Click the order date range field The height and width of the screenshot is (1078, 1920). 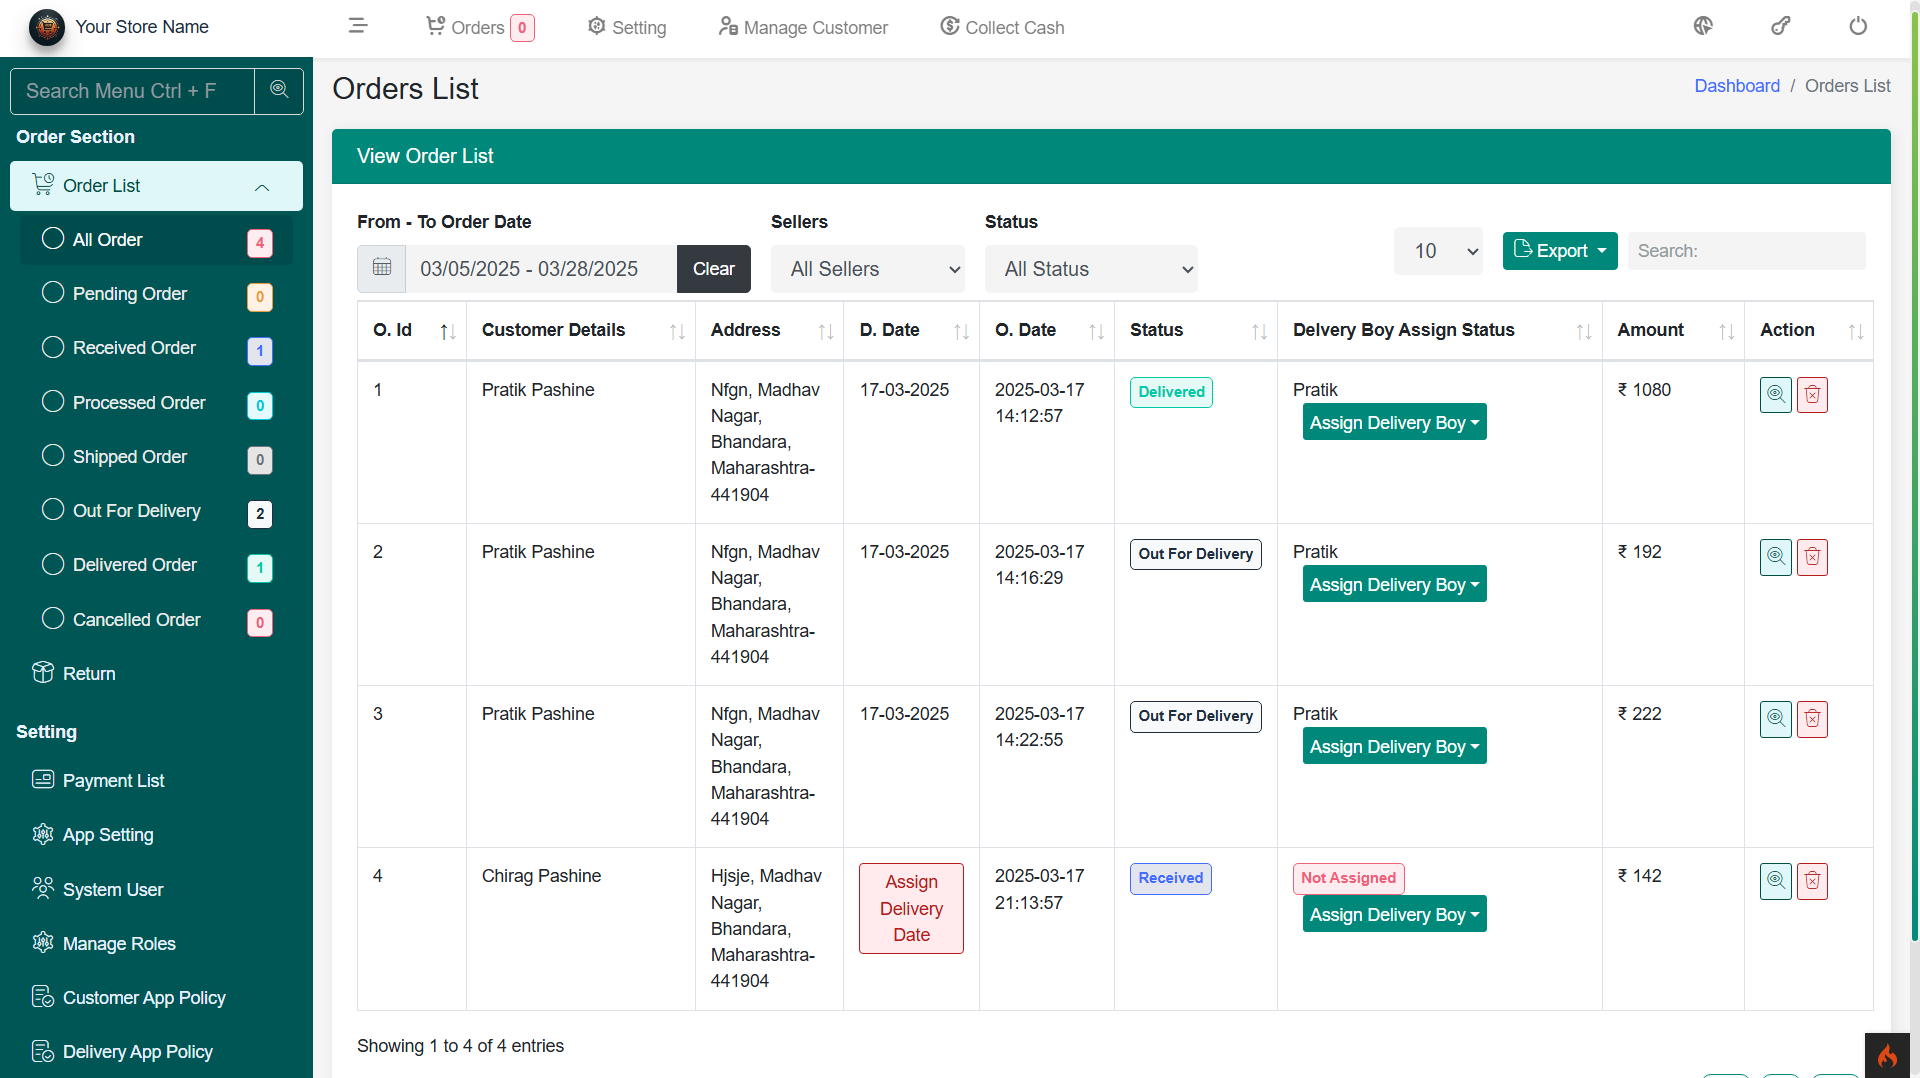pyautogui.click(x=541, y=269)
